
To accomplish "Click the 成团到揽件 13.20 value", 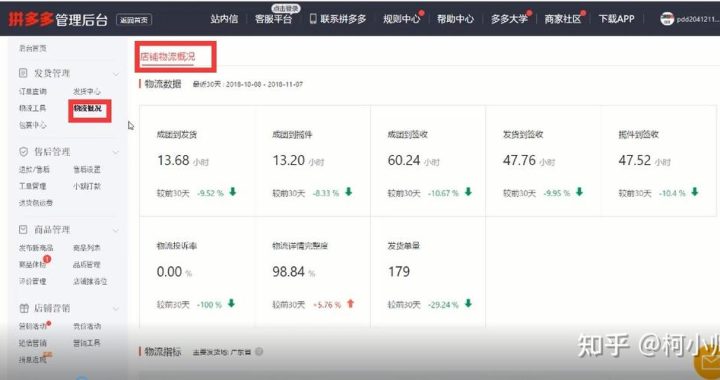I will (288, 161).
